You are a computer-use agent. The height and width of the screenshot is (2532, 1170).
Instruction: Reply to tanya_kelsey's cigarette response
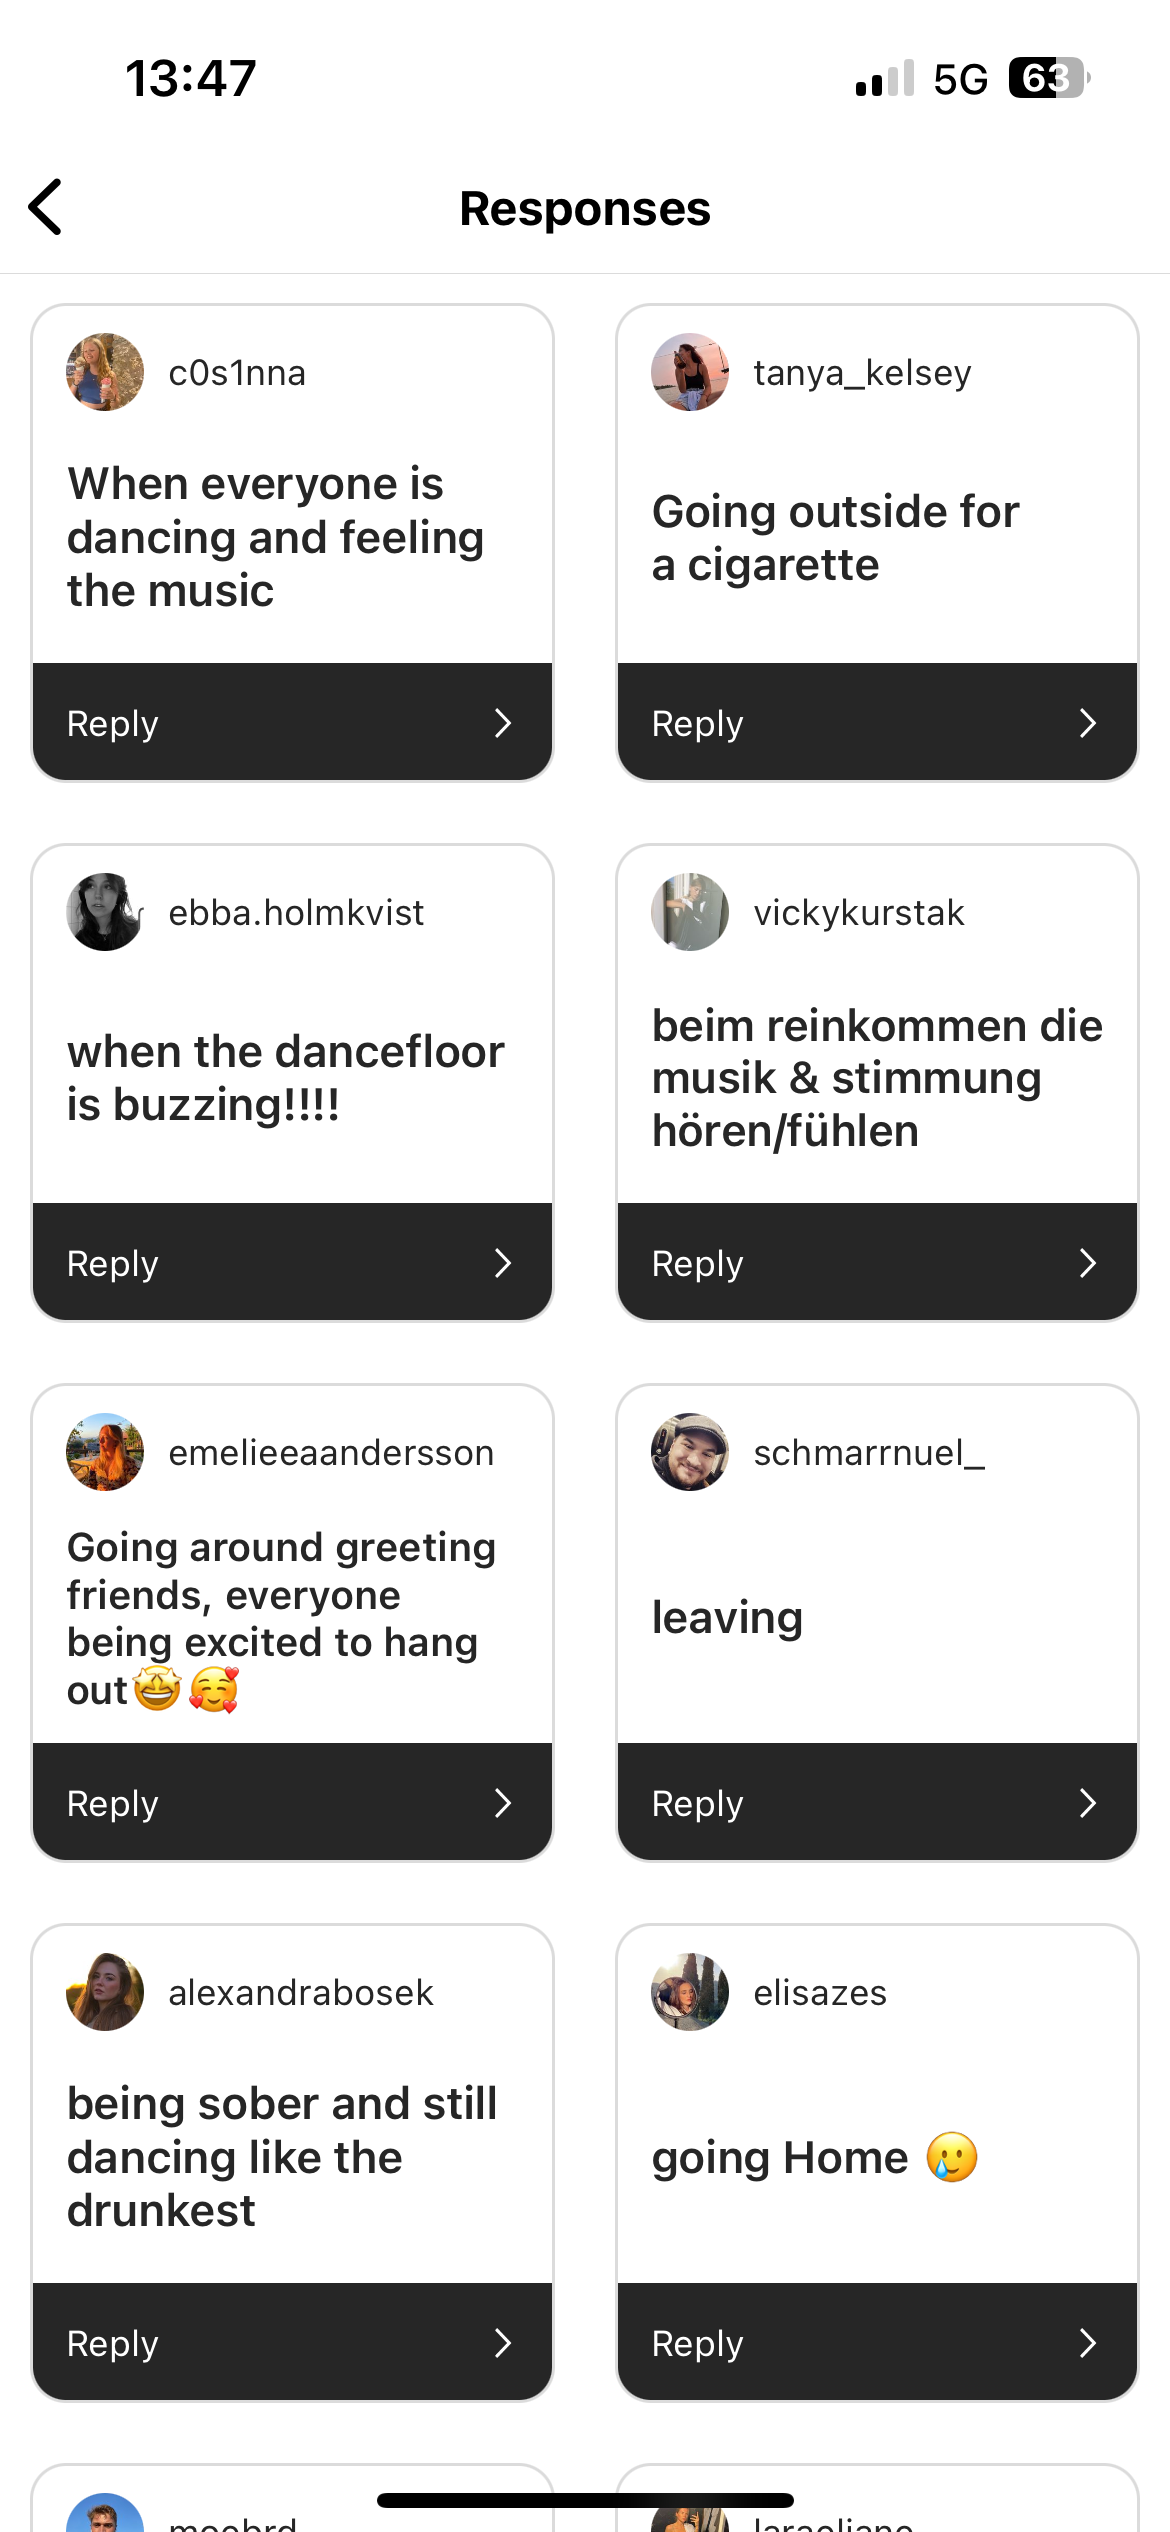[x=876, y=722]
